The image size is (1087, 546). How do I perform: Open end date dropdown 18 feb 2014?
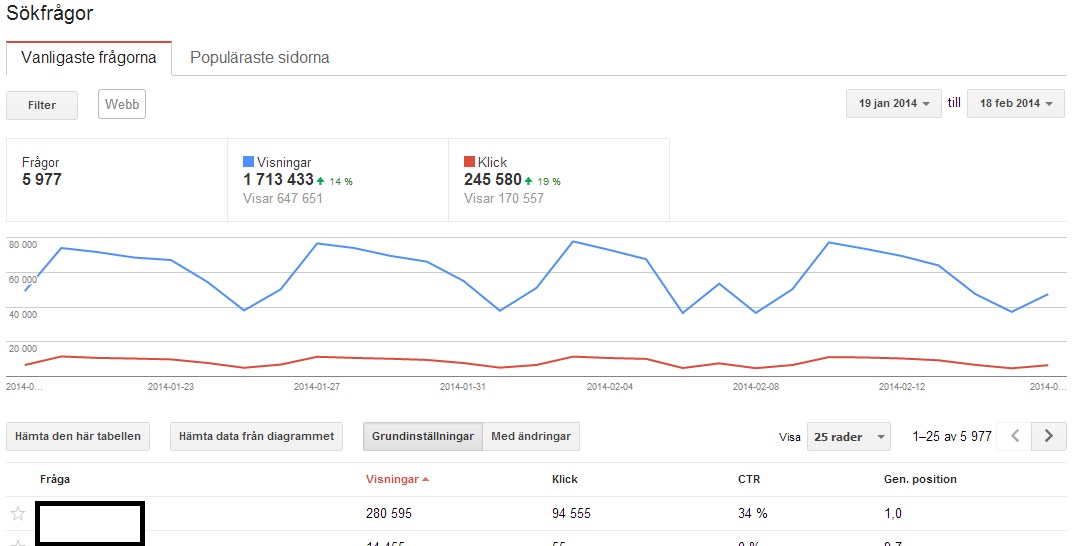[x=1016, y=103]
